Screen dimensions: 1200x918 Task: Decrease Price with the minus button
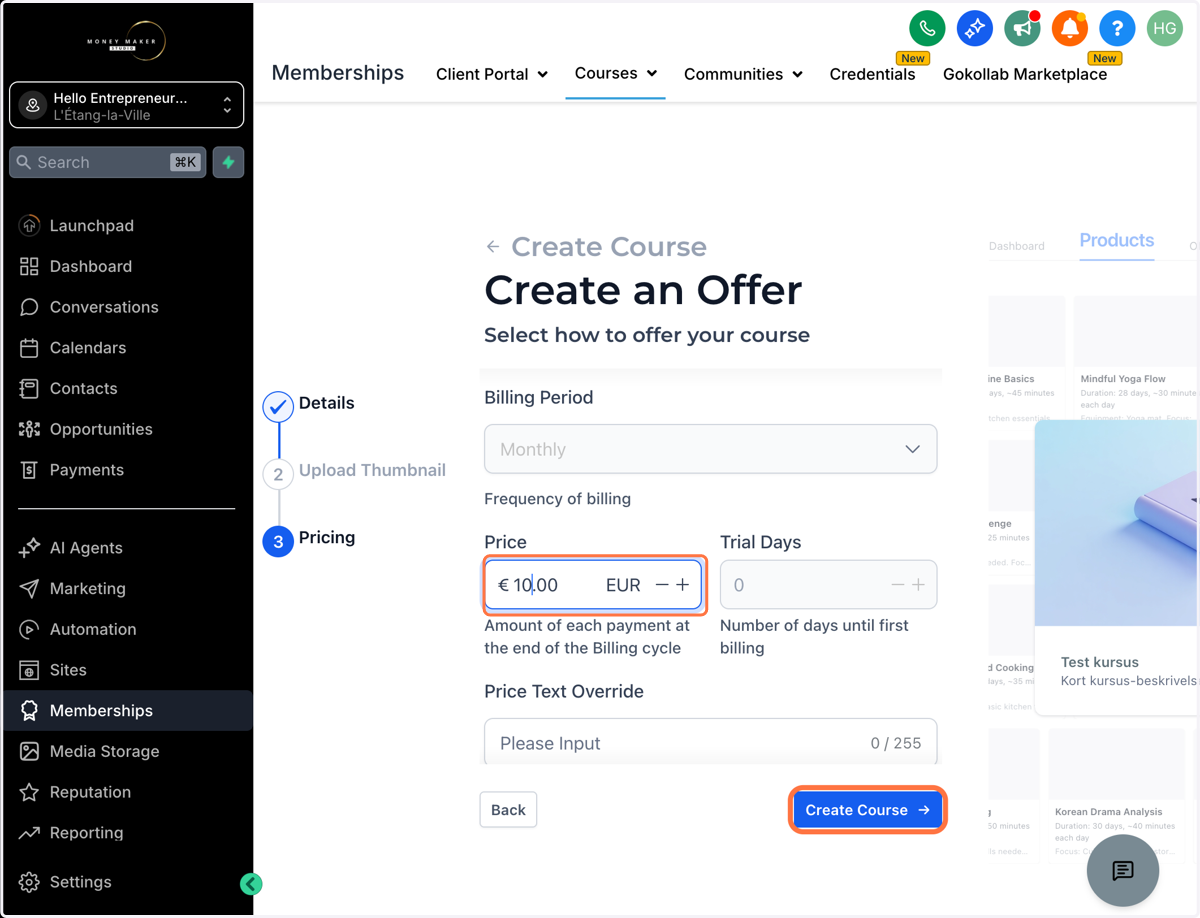(x=662, y=585)
